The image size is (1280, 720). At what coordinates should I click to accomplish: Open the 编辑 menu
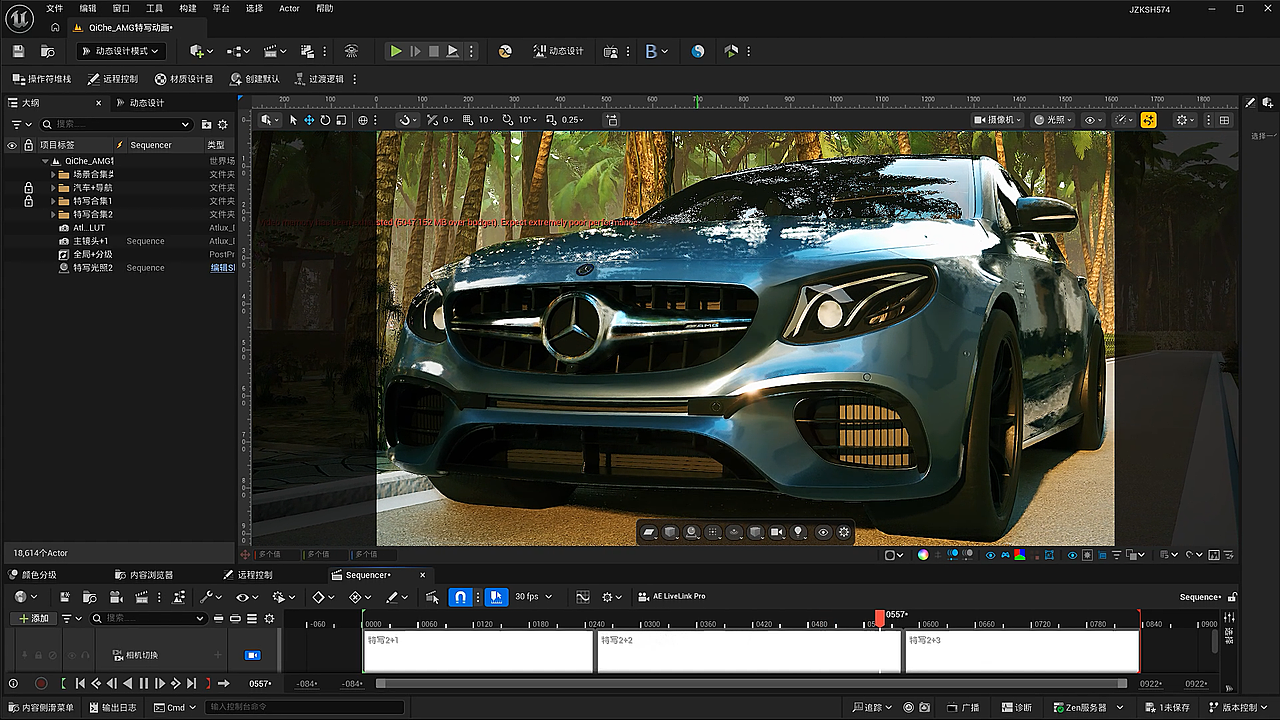pyautogui.click(x=88, y=8)
